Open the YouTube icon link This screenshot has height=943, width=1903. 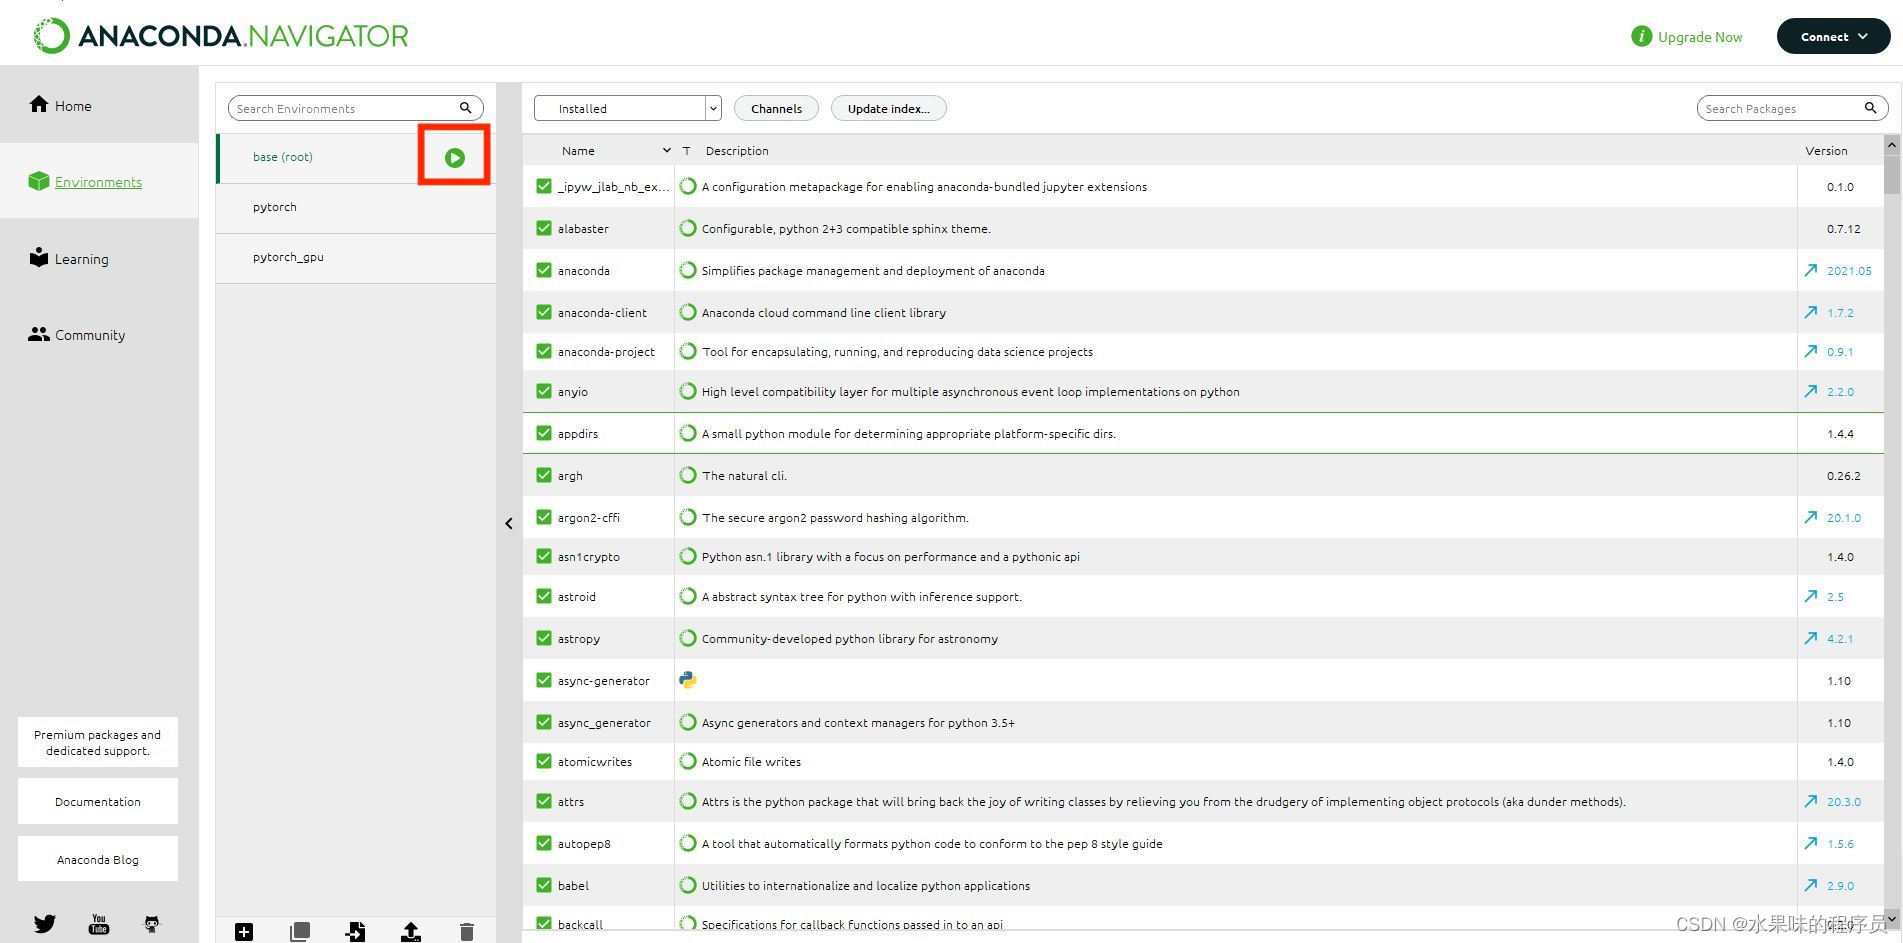[x=99, y=924]
